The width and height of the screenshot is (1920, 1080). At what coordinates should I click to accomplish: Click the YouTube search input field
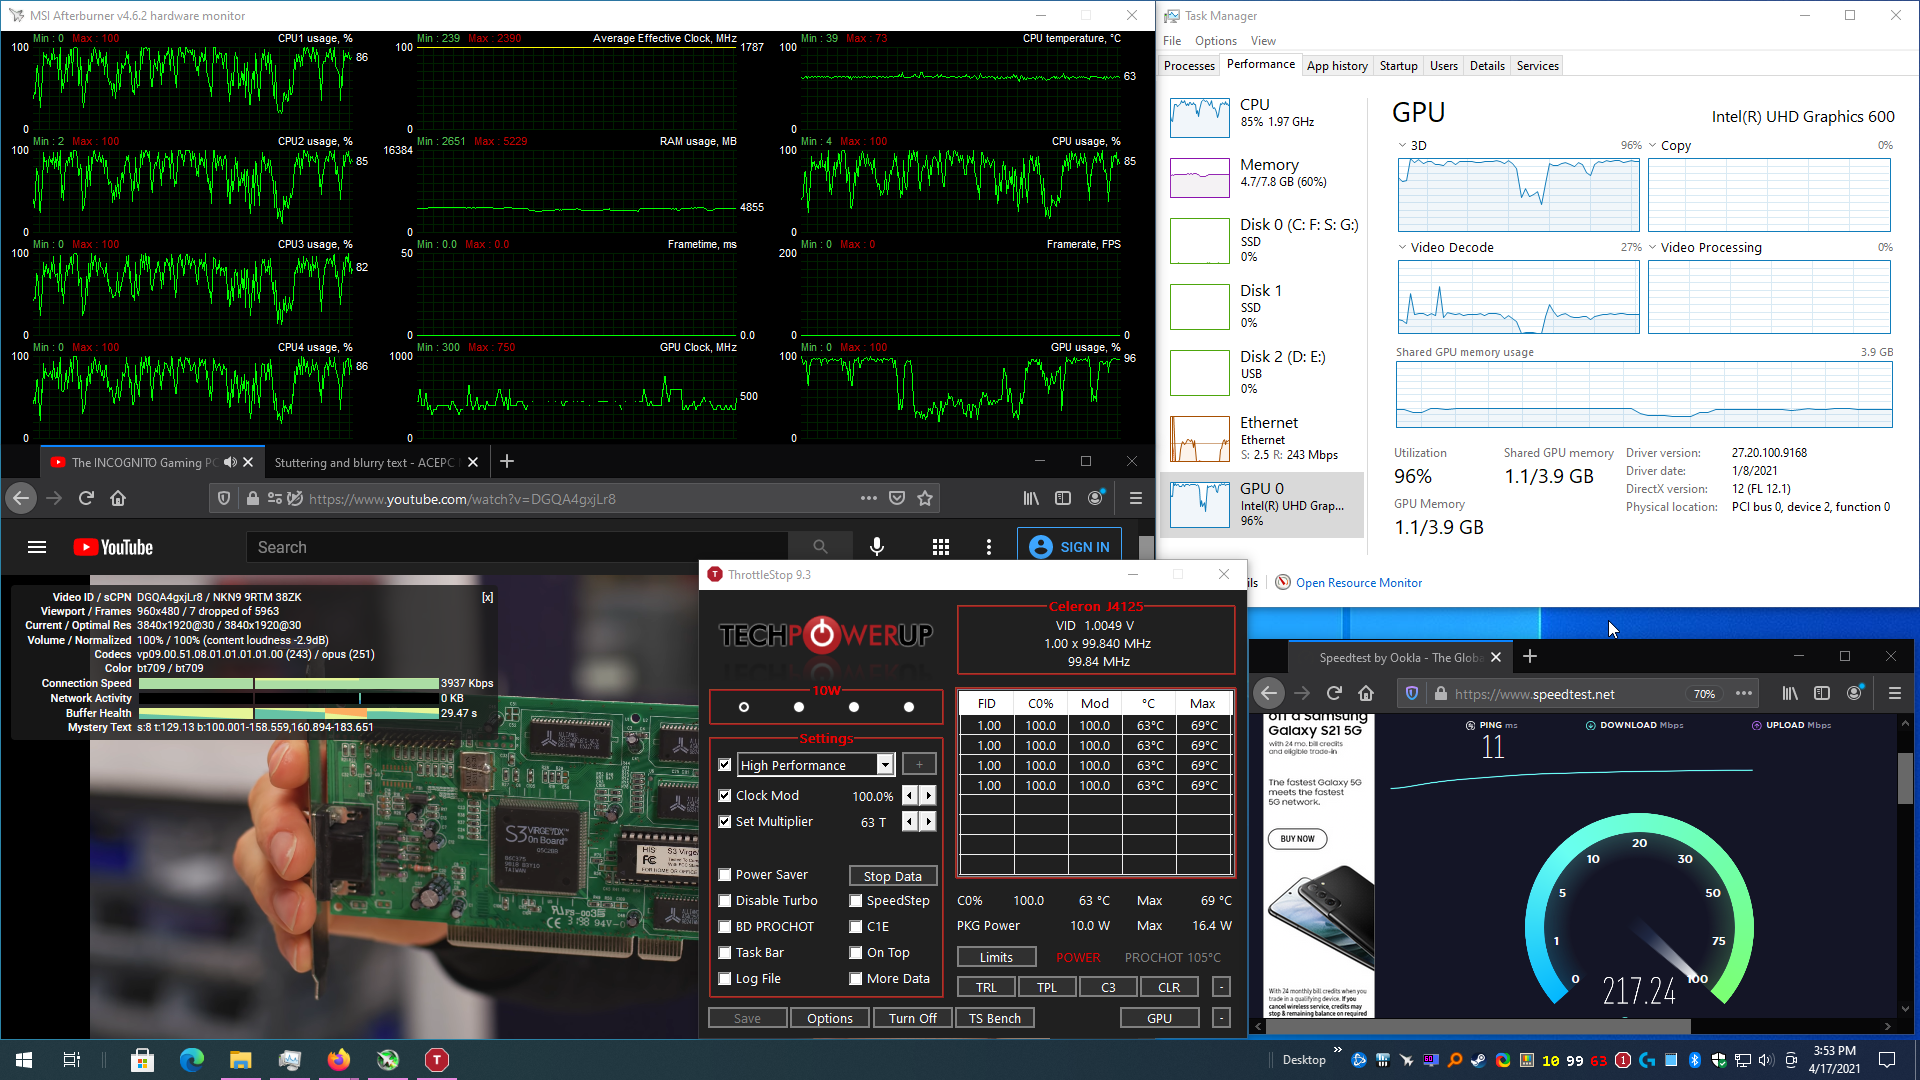[x=517, y=547]
